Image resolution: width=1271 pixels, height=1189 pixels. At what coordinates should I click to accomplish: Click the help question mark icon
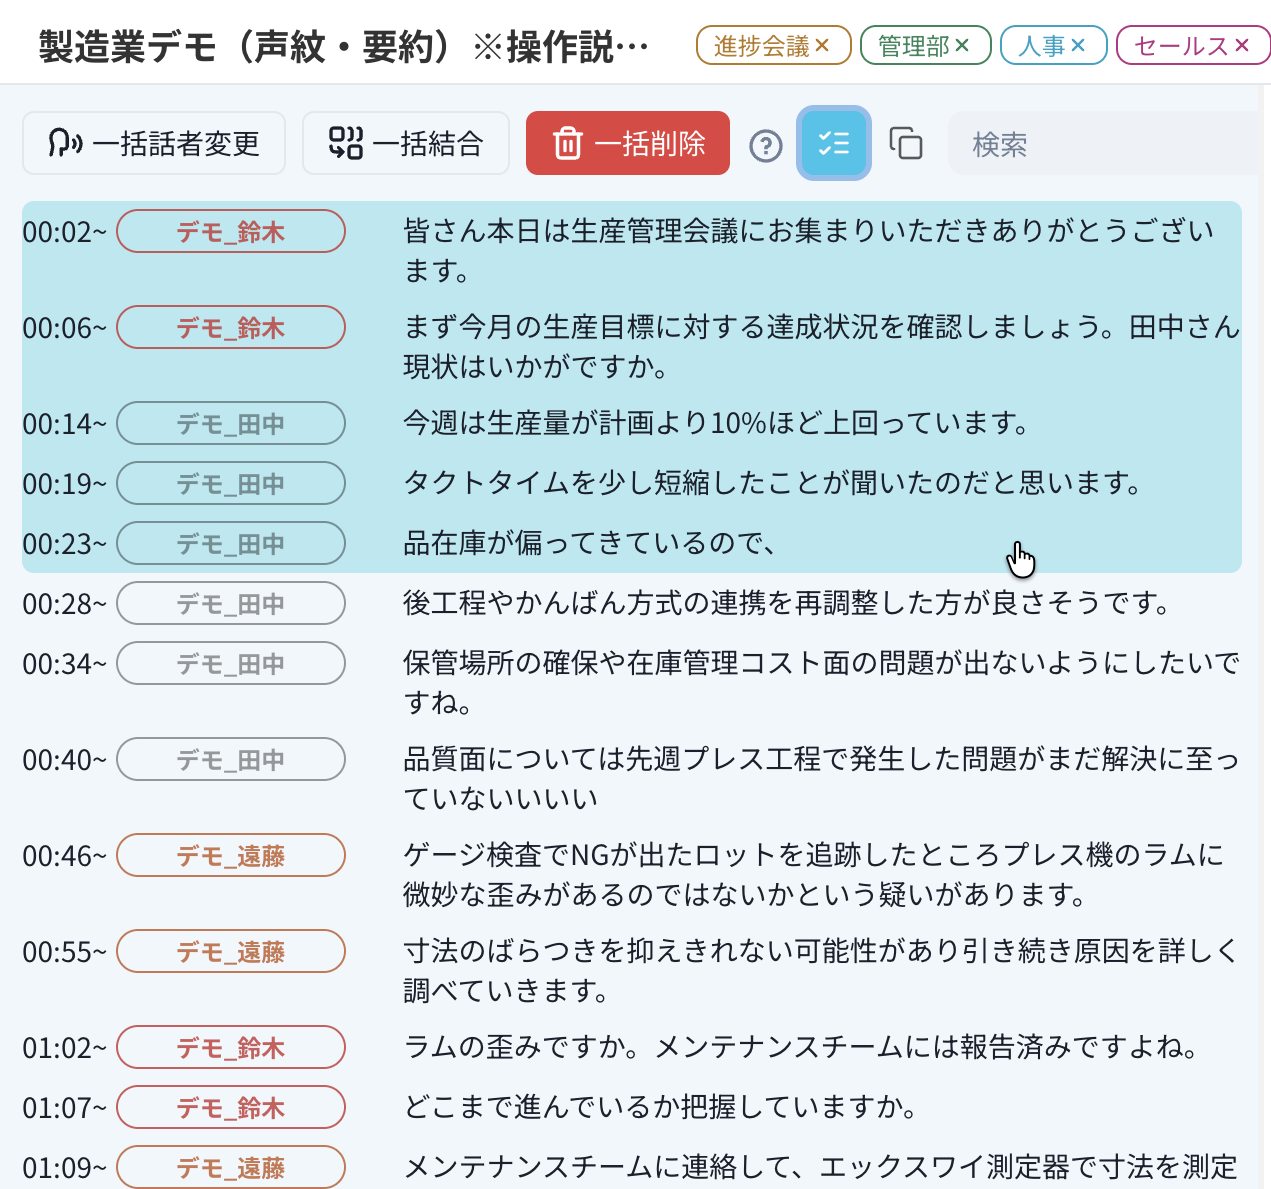click(766, 146)
